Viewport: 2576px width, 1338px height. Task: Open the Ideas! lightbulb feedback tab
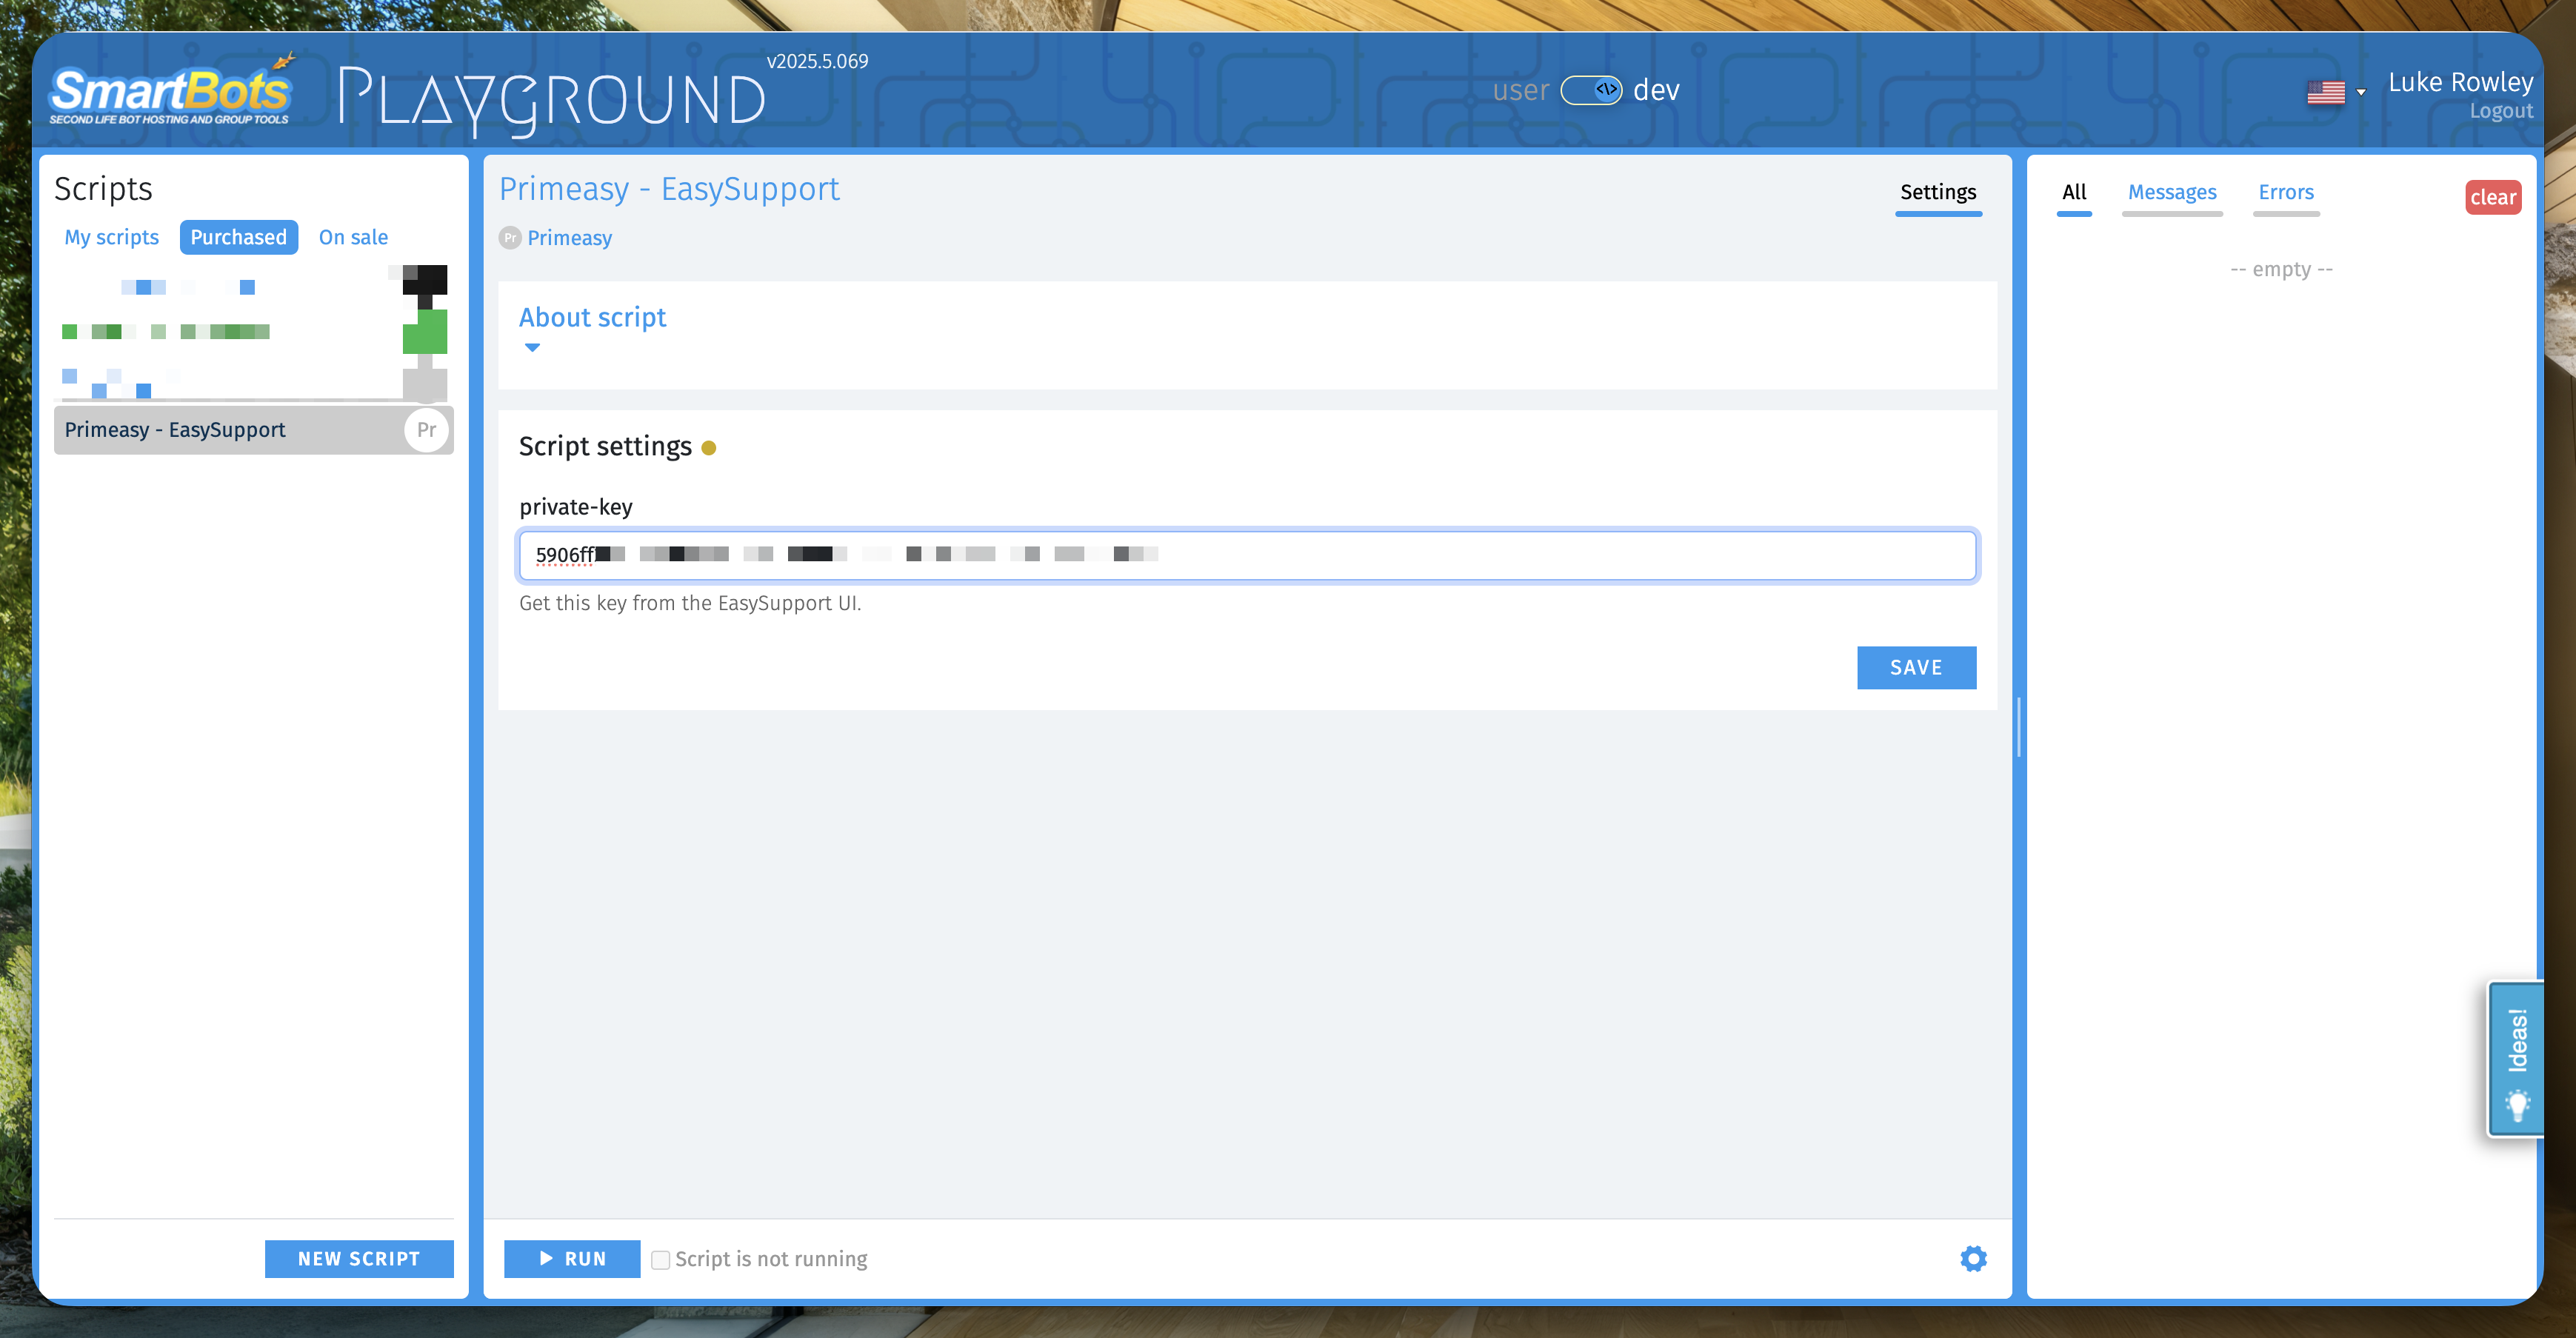(2516, 1059)
